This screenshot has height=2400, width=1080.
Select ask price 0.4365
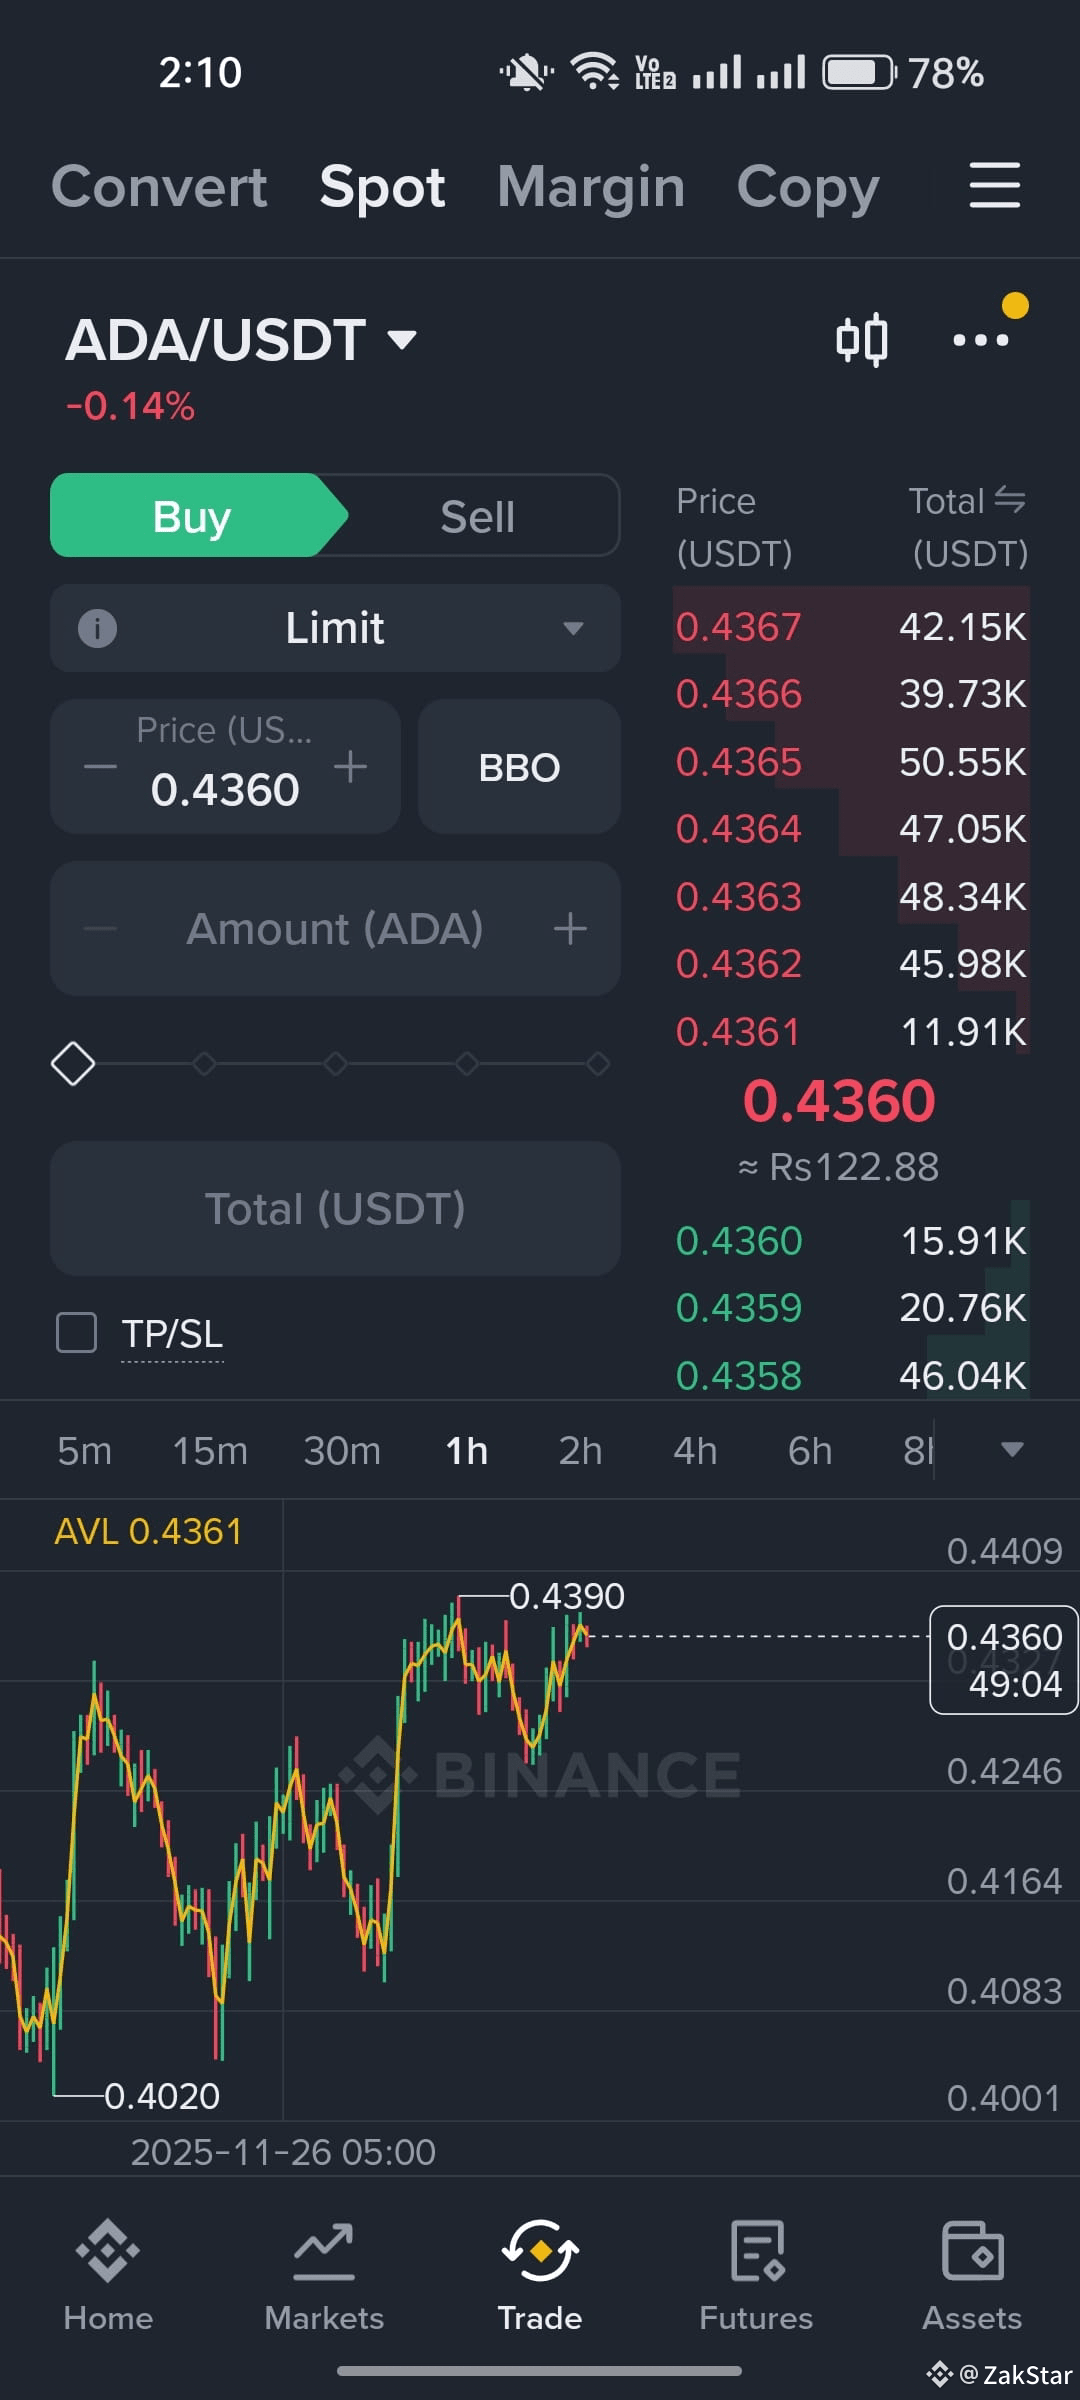pos(738,762)
